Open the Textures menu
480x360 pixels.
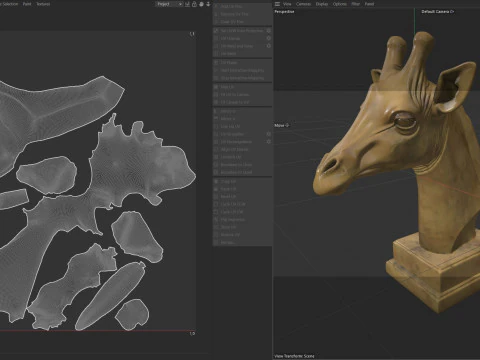[x=43, y=4]
